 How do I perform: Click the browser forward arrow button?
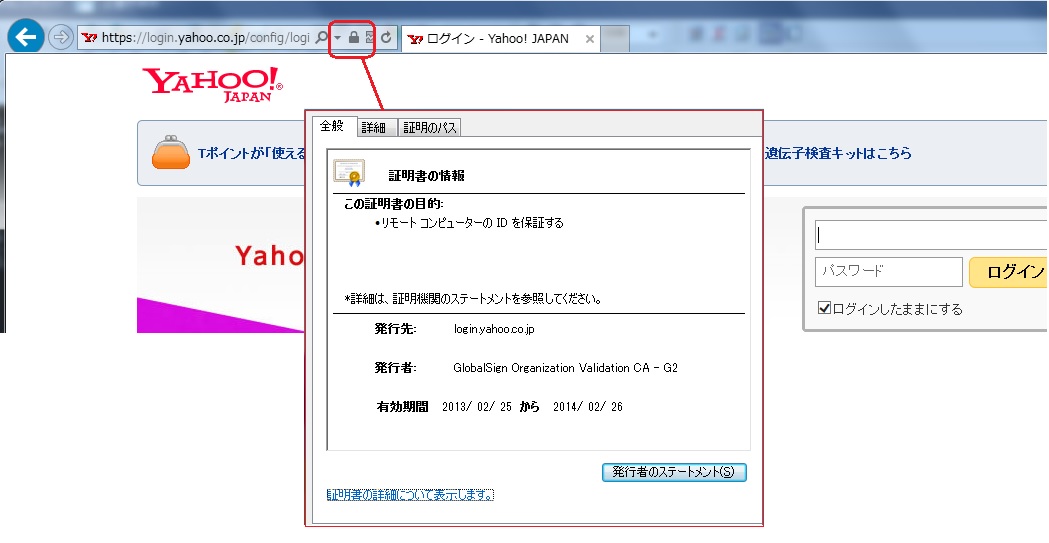(61, 37)
